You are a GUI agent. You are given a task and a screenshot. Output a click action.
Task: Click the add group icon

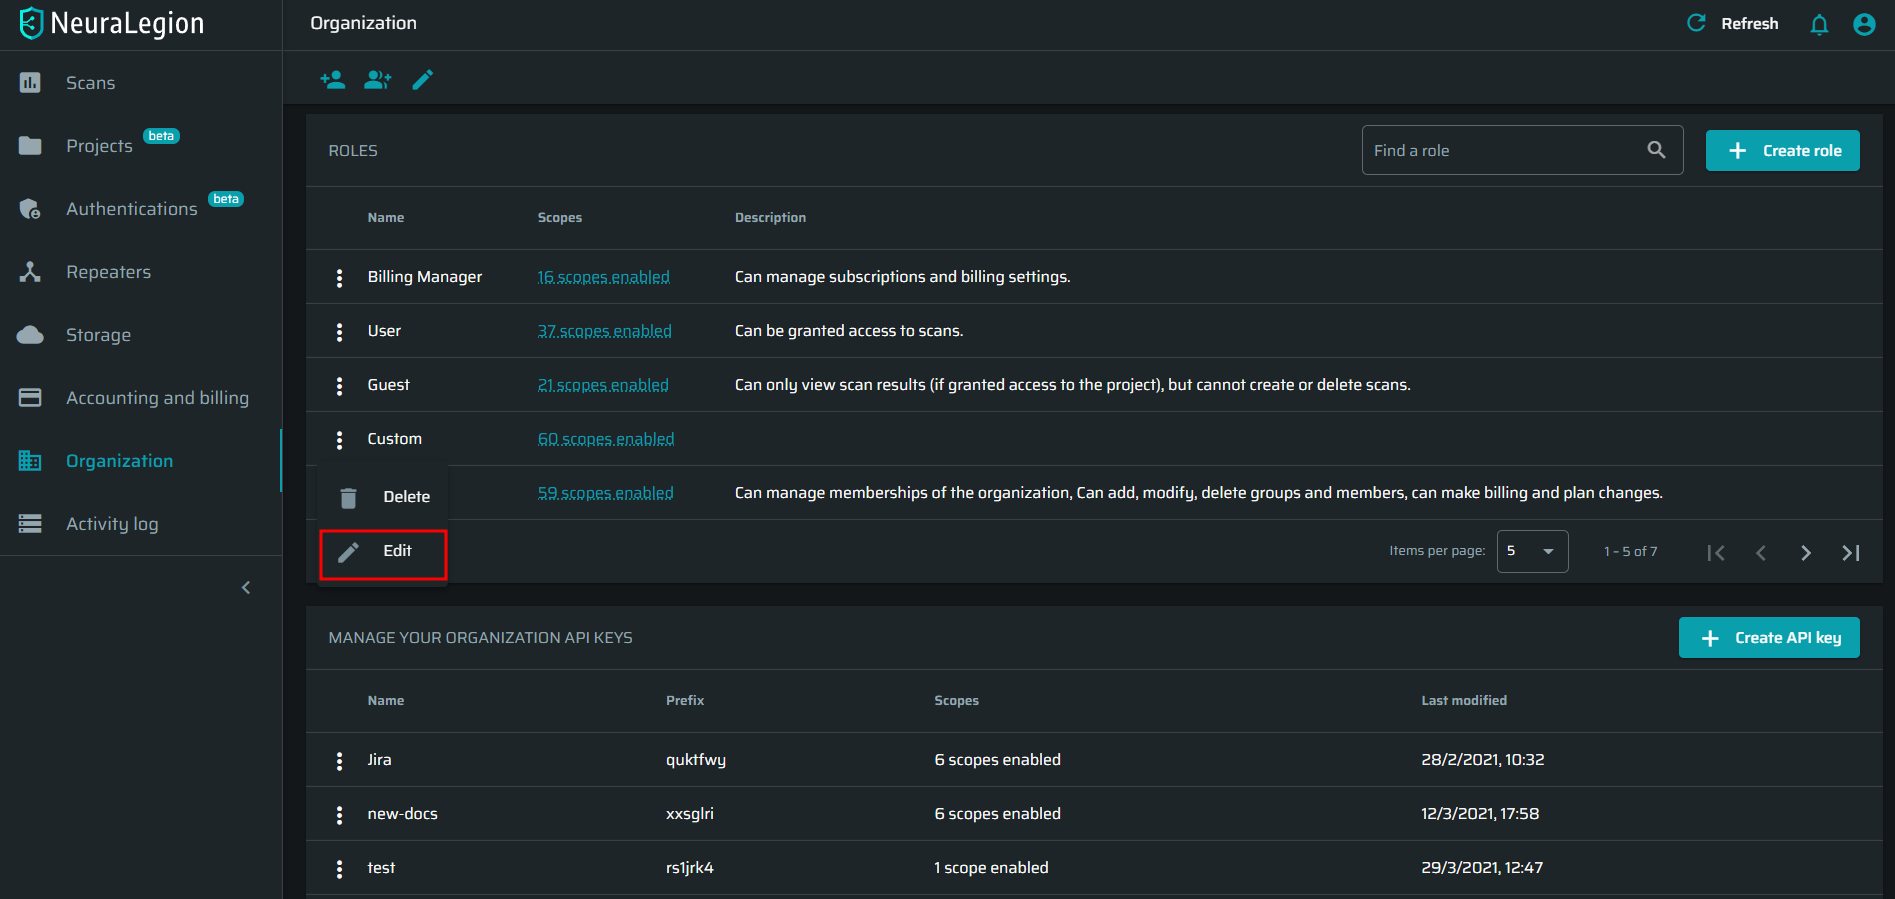(377, 79)
